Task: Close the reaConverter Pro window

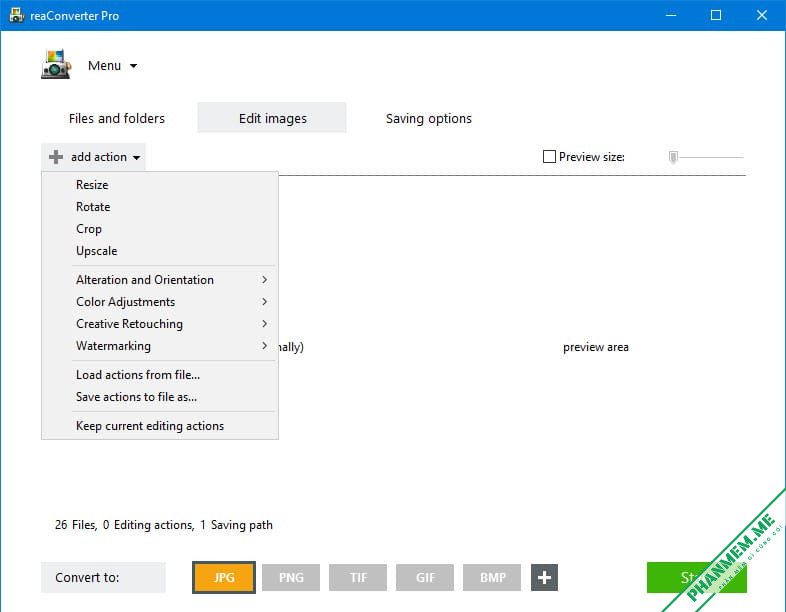Action: point(761,15)
